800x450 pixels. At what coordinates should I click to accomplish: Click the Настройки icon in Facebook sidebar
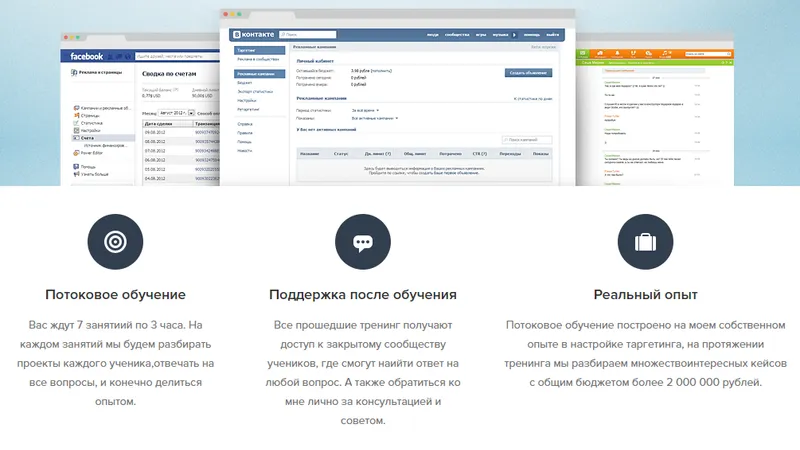pos(76,131)
